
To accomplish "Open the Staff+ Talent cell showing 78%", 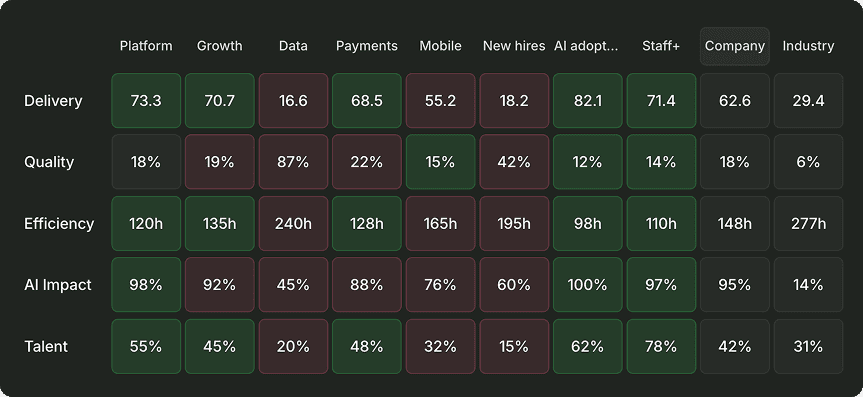I will coord(661,346).
